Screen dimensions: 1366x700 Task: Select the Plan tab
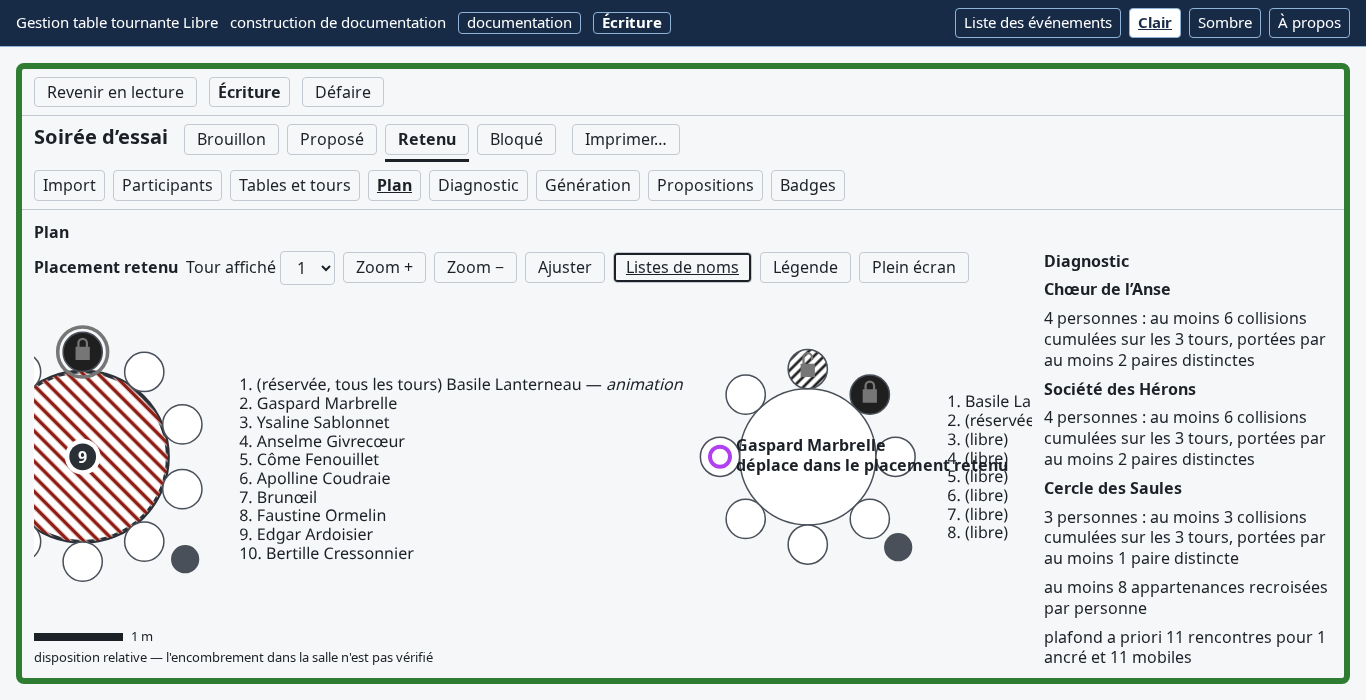(x=395, y=186)
